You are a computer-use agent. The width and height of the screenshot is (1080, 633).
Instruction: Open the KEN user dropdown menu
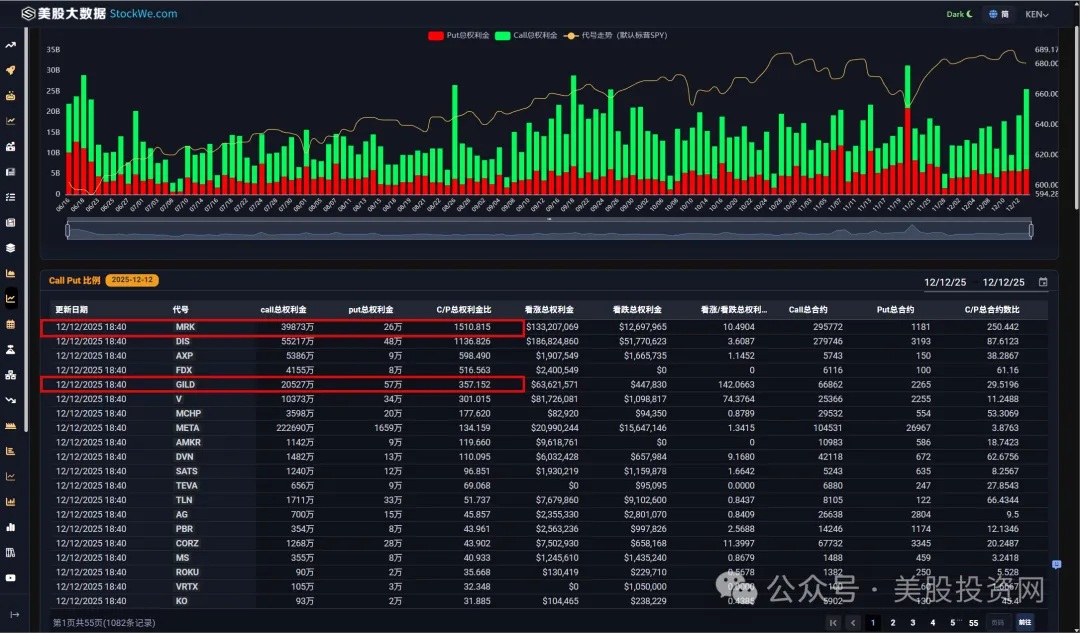click(1036, 14)
